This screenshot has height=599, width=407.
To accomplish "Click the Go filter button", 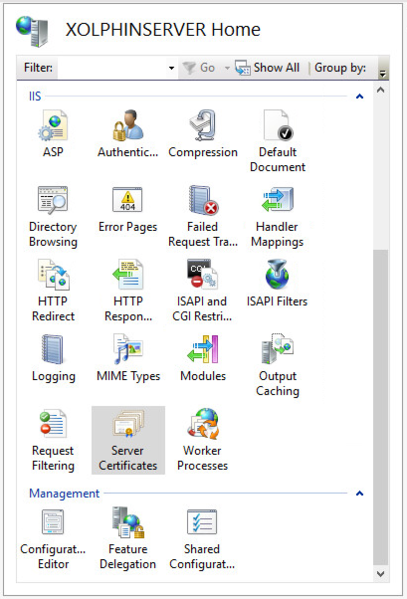I will pyautogui.click(x=199, y=68).
